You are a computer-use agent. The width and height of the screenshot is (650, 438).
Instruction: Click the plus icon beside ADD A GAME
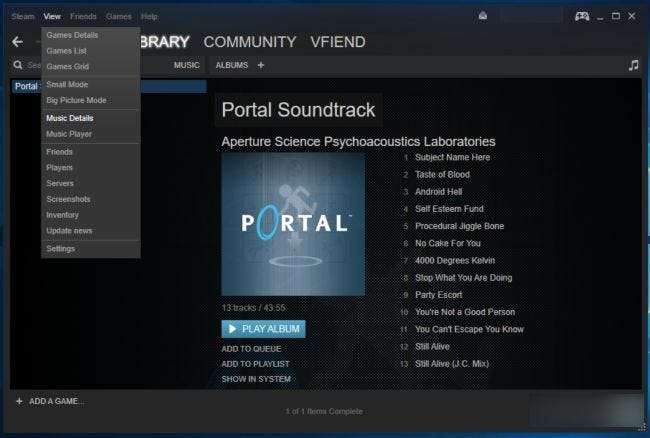point(19,401)
